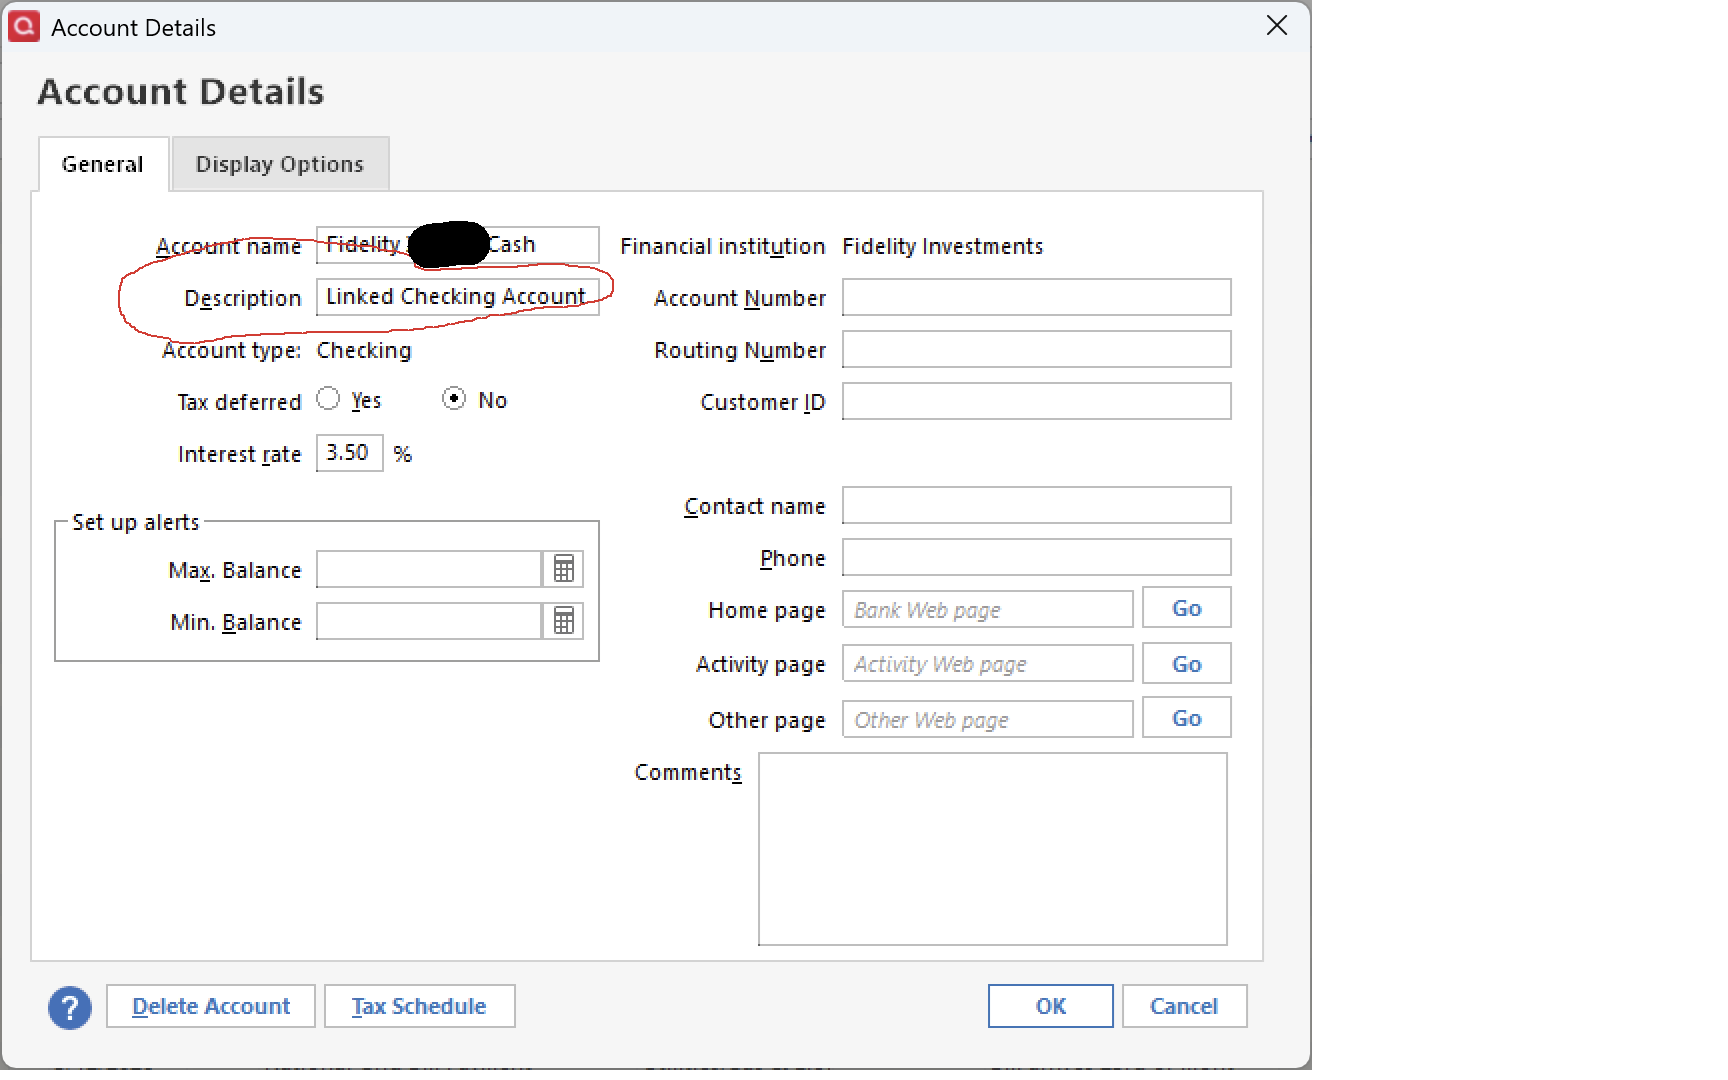Click the Account Number field
The image size is (1728, 1080).
pyautogui.click(x=1037, y=297)
